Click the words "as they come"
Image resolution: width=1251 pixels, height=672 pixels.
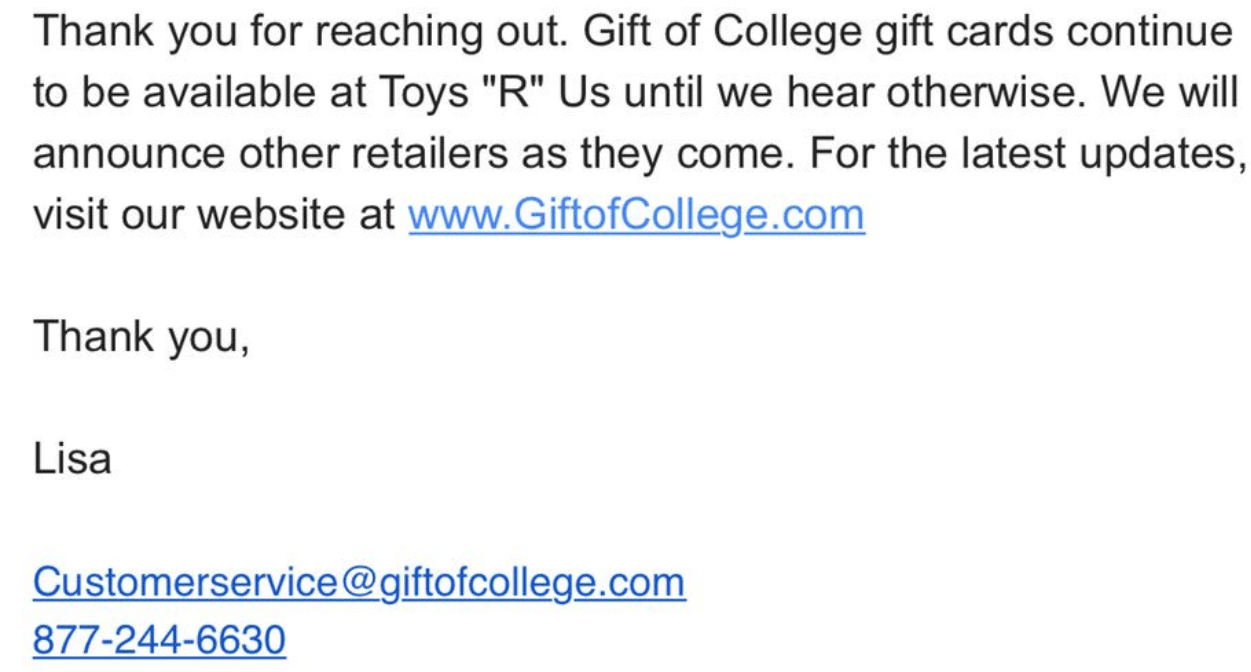(x=649, y=154)
